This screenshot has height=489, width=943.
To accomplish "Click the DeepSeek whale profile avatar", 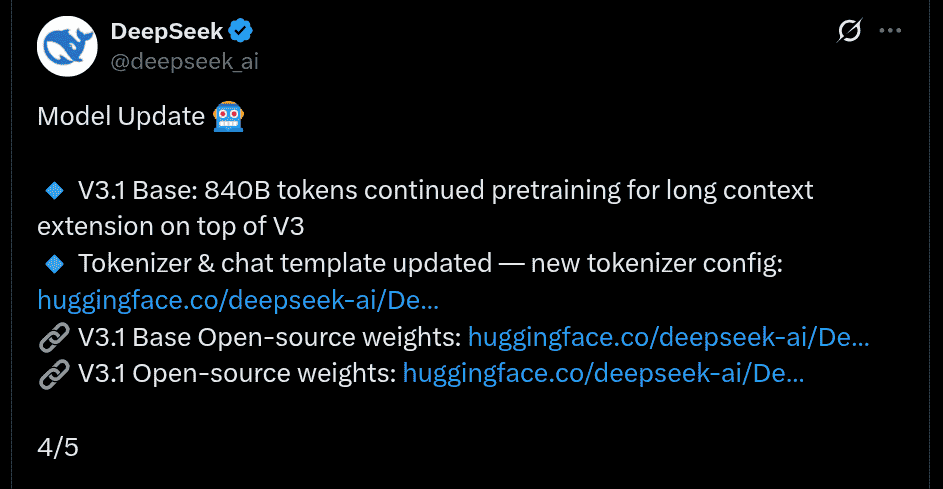I will 68,45.
